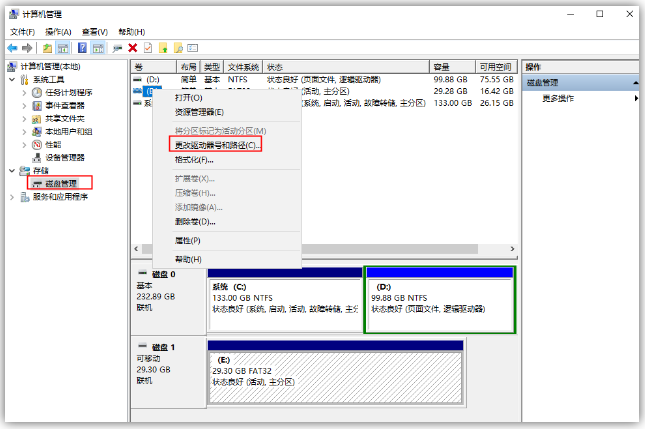
Task: Click the up one level folder icon
Action: point(49,47)
